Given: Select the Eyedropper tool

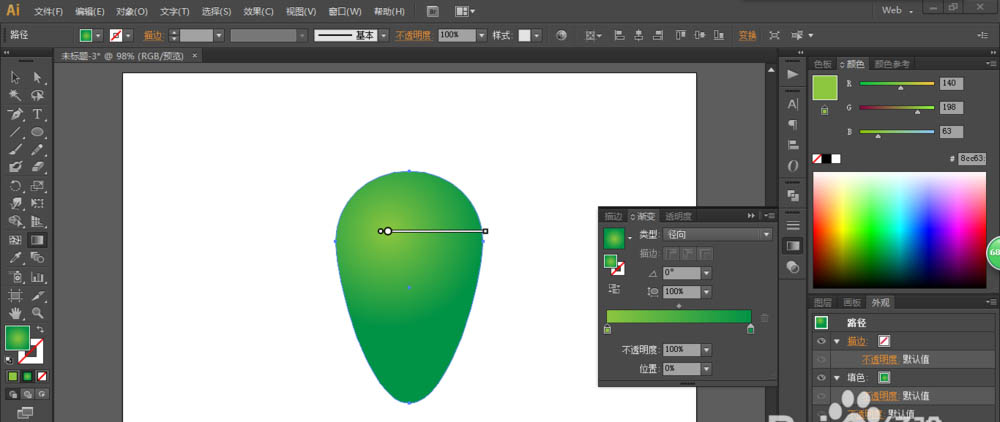Looking at the screenshot, I should tap(15, 258).
